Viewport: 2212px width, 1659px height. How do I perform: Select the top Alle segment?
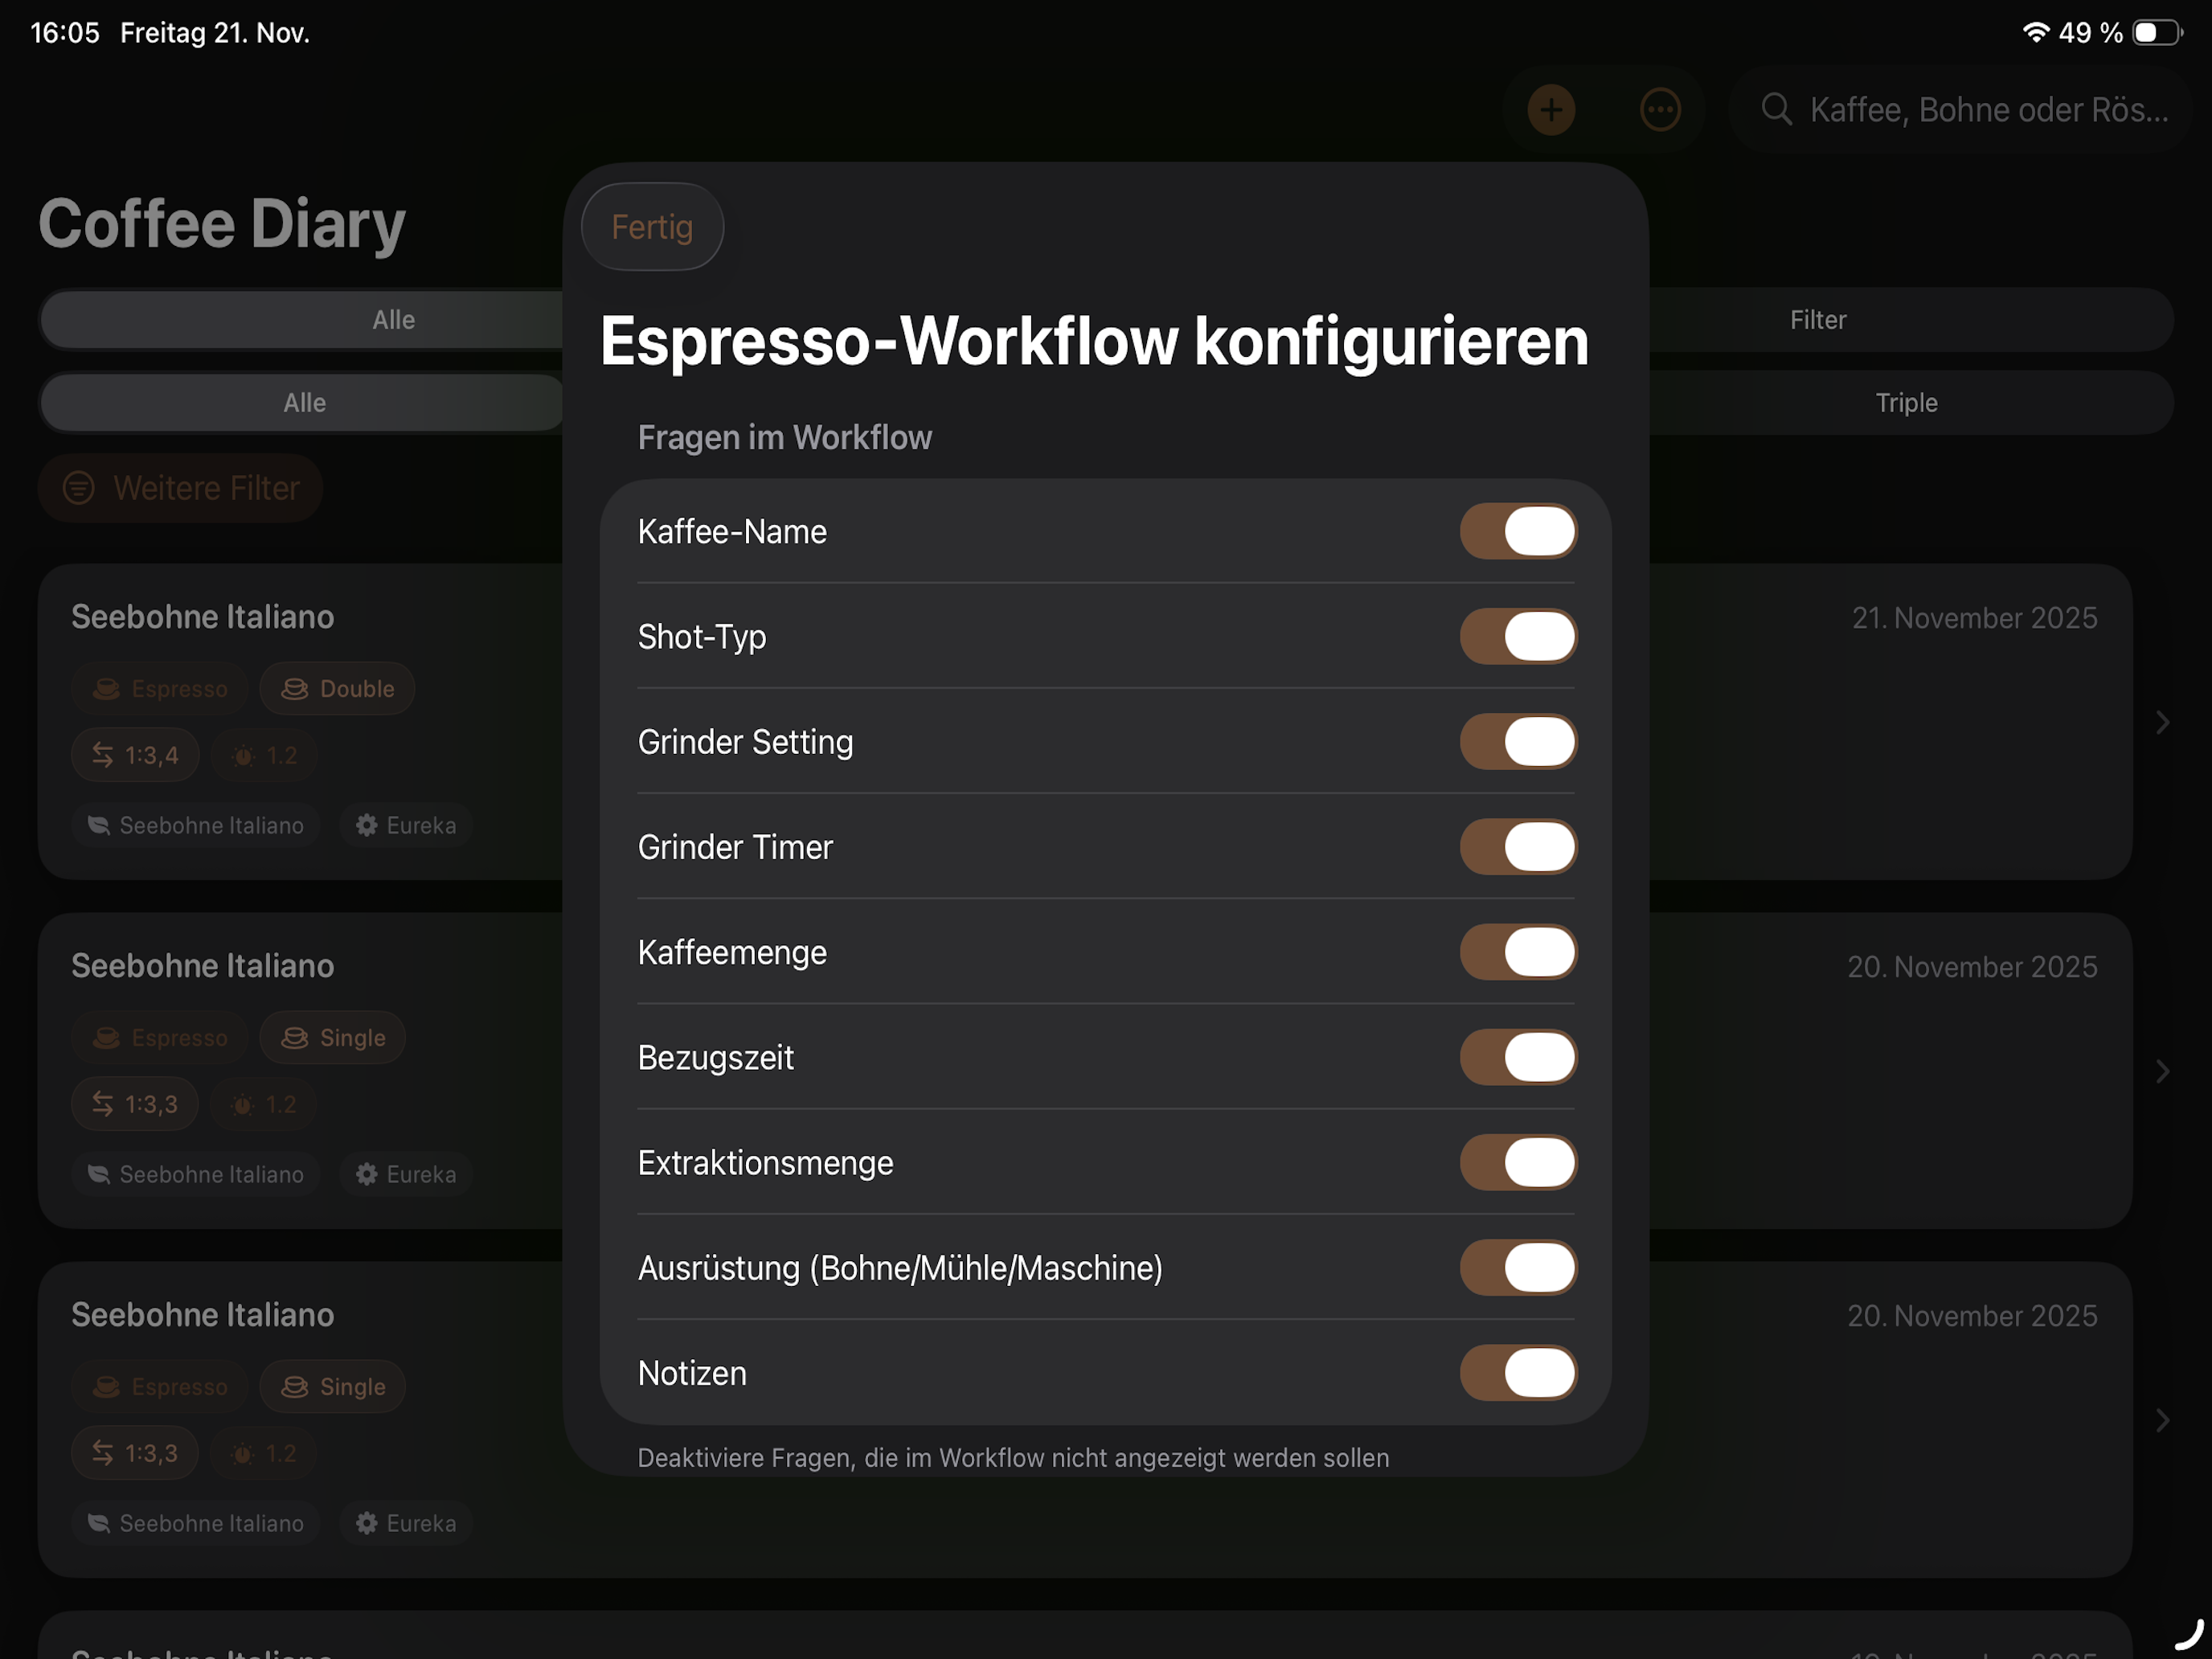coord(393,320)
